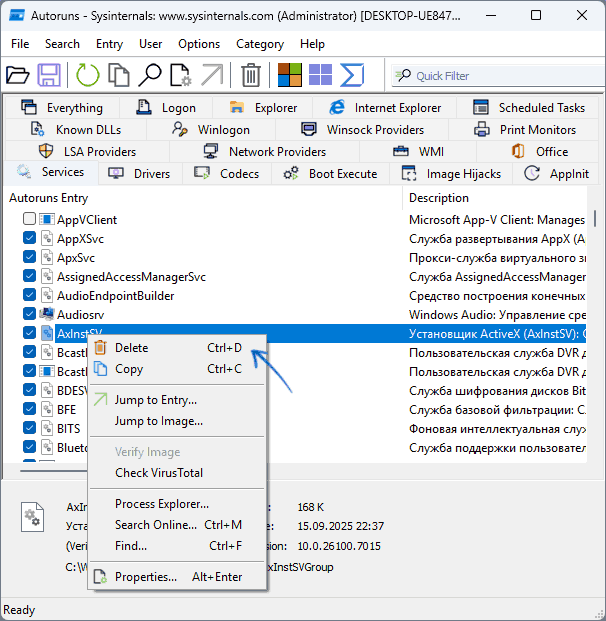Click the sigma VirusTotal toolbar icon
Screen dimensions: 606x621
(x=352, y=75)
